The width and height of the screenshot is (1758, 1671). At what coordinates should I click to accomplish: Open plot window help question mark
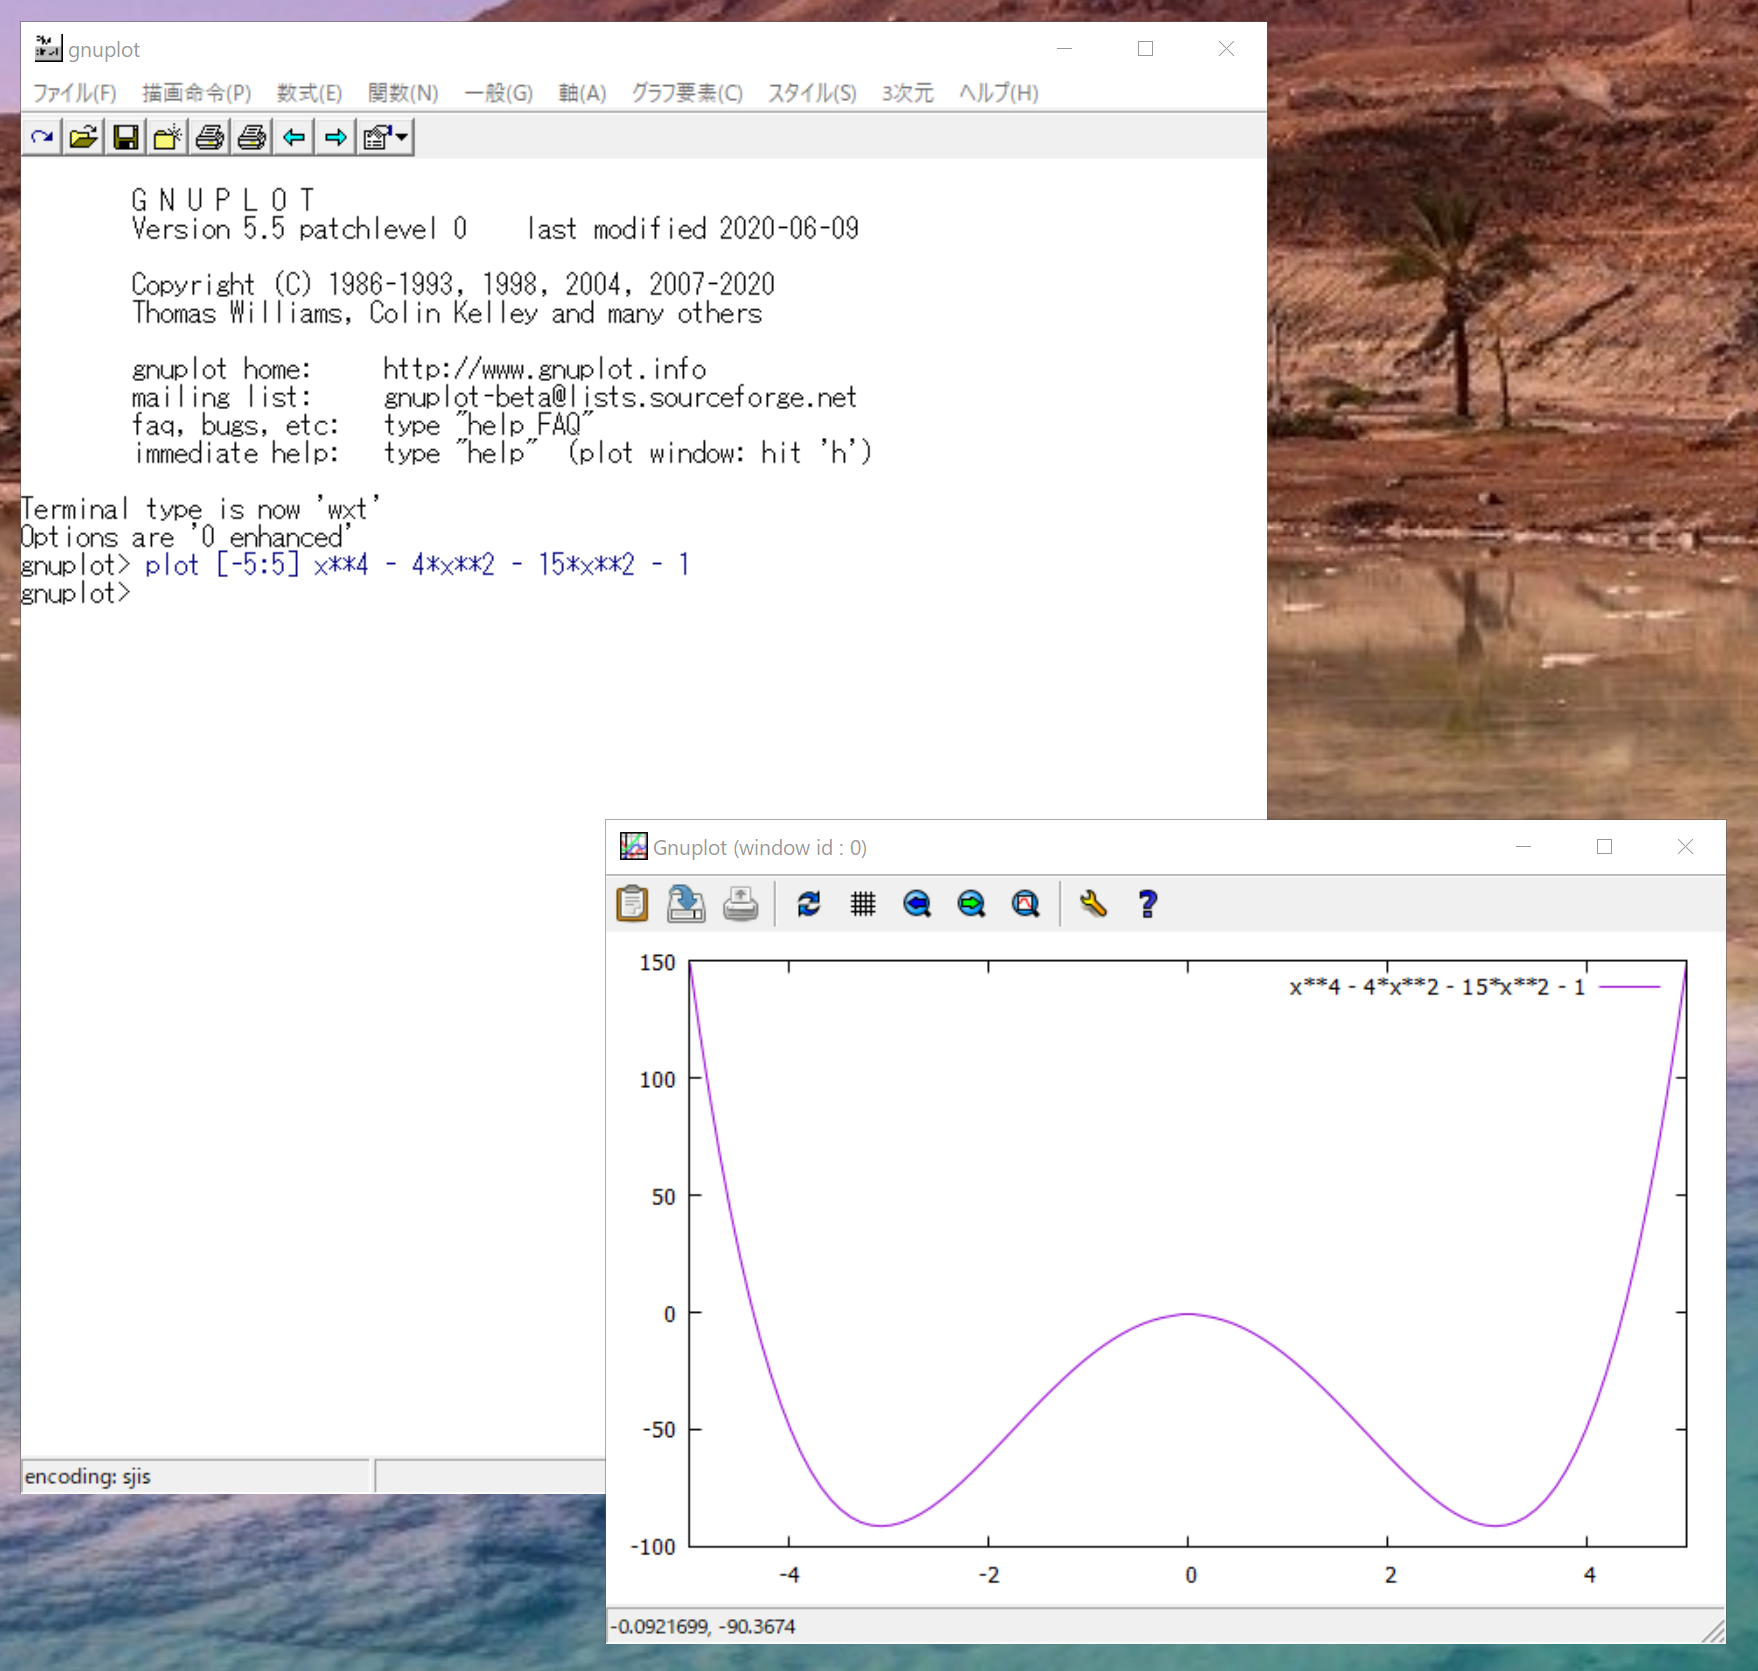pos(1147,904)
